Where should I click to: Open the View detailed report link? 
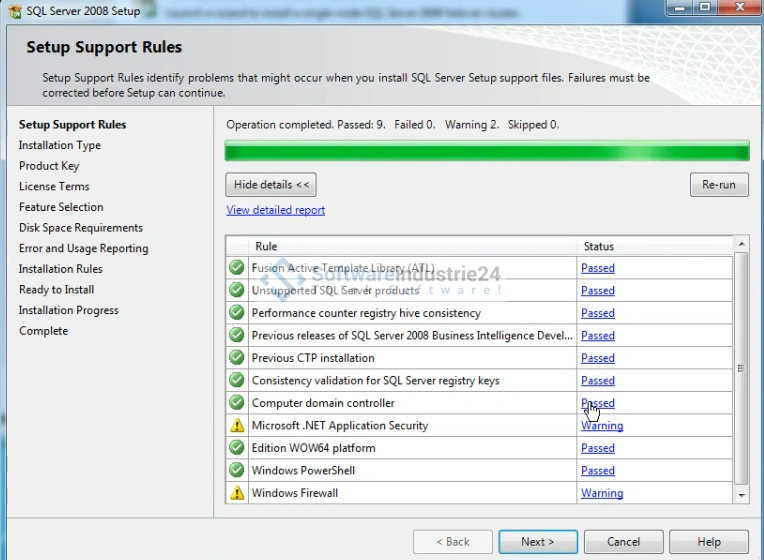coord(275,210)
